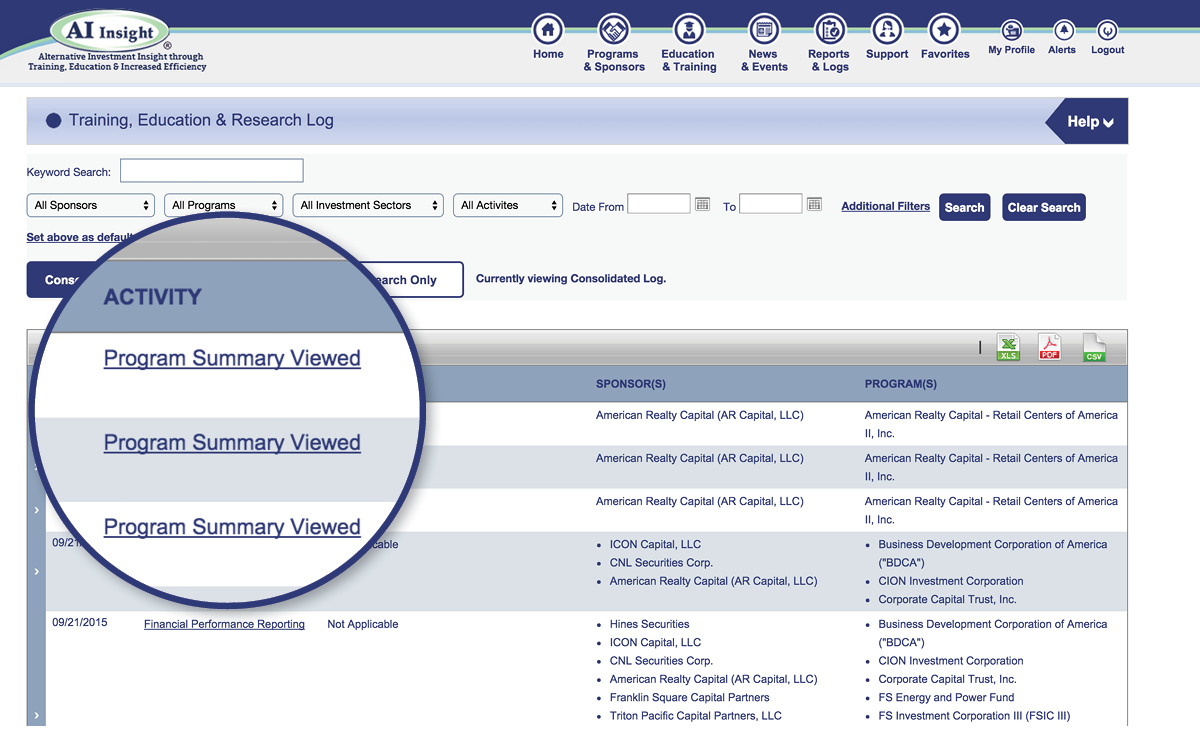Click the Support headset icon

click(887, 29)
